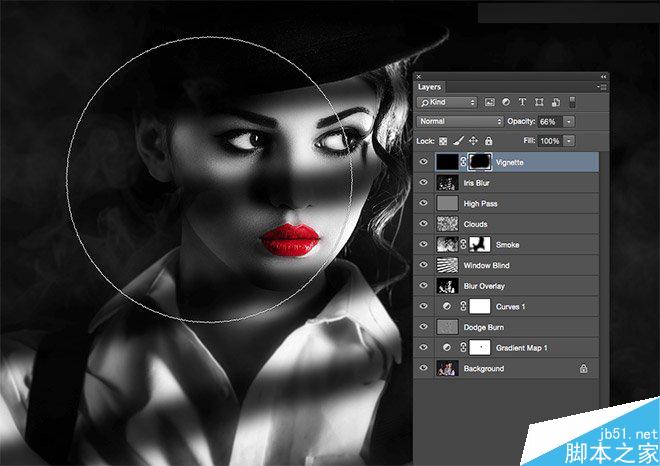Click the lock image pixels brush icon
This screenshot has width=660, height=466.
coord(458,141)
